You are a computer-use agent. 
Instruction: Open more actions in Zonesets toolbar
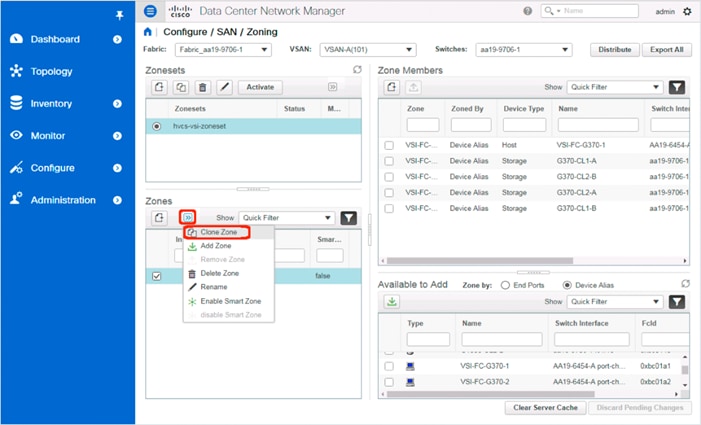coord(332,87)
